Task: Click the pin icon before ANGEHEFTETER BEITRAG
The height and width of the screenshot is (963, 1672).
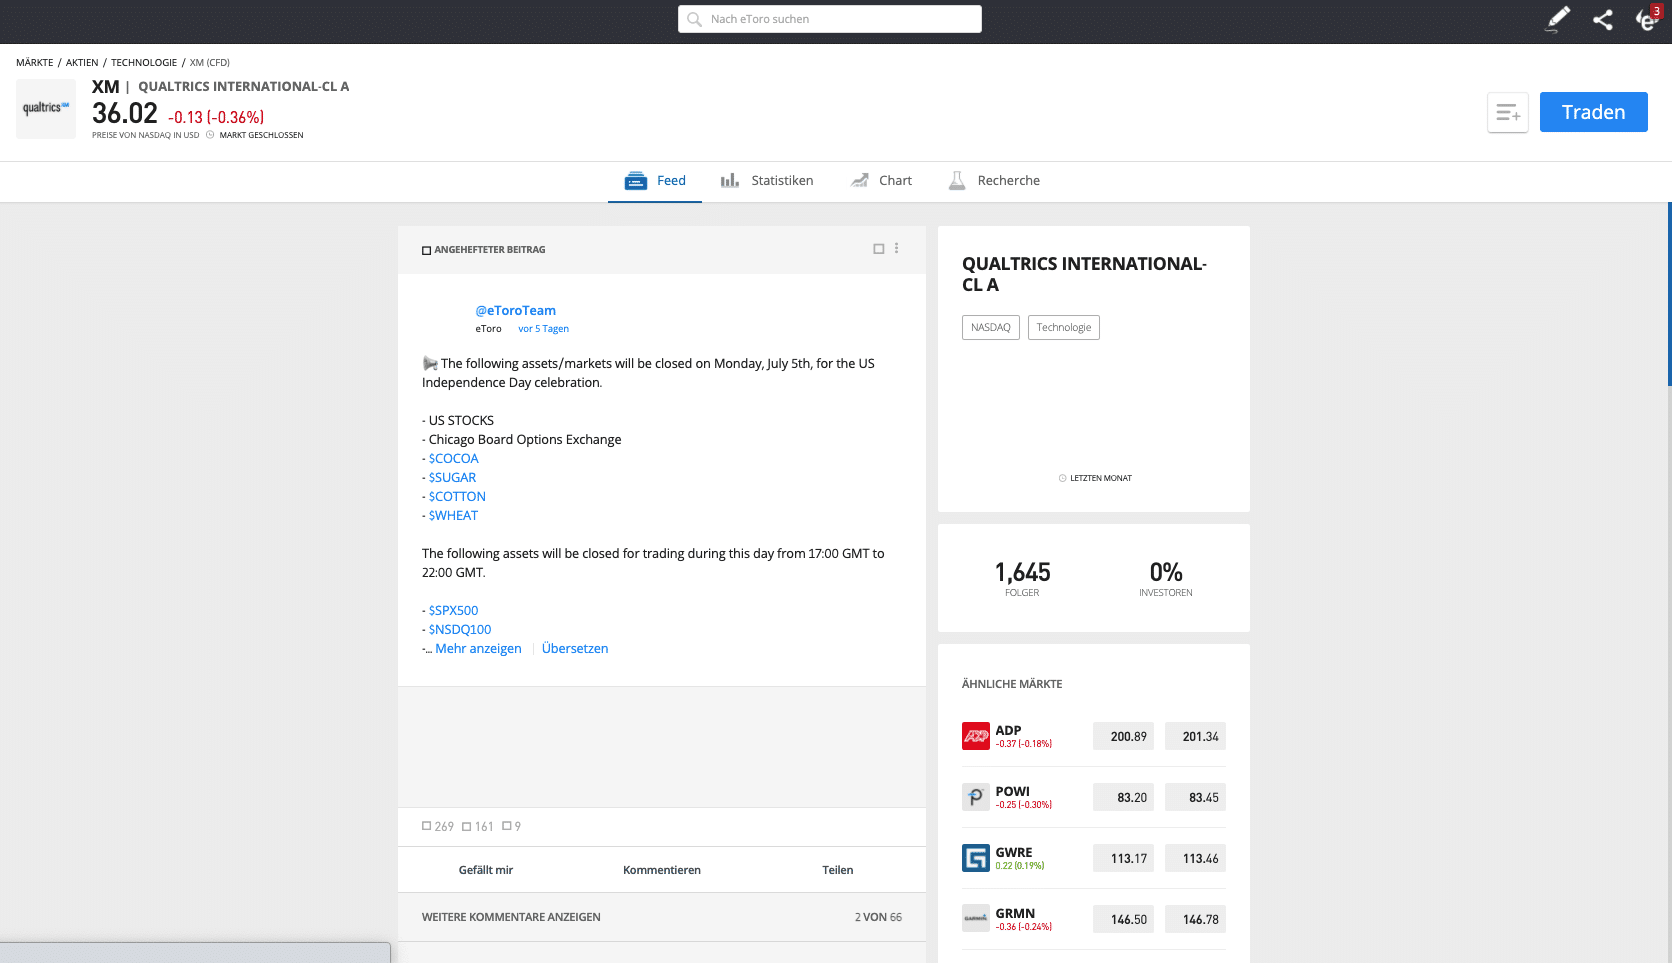Action: [426, 250]
